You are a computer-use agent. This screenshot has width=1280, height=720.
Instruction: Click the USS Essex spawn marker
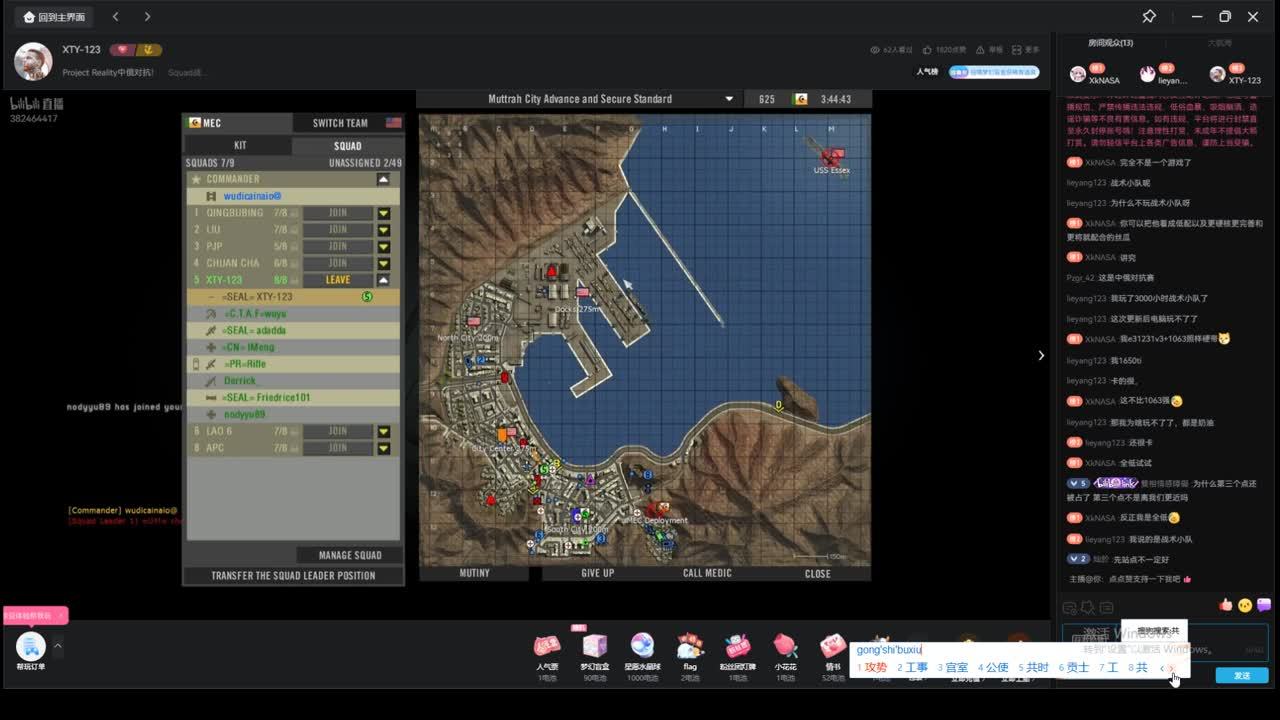tap(831, 156)
